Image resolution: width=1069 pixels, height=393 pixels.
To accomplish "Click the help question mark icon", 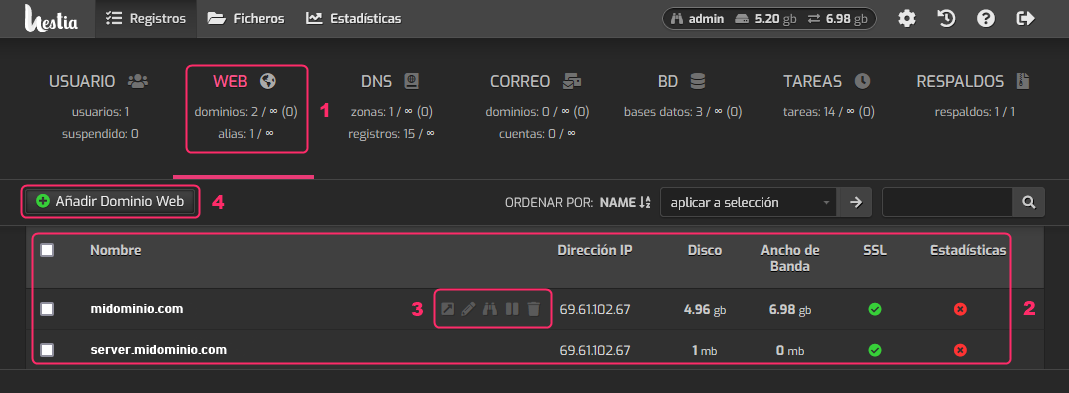I will click(x=986, y=19).
